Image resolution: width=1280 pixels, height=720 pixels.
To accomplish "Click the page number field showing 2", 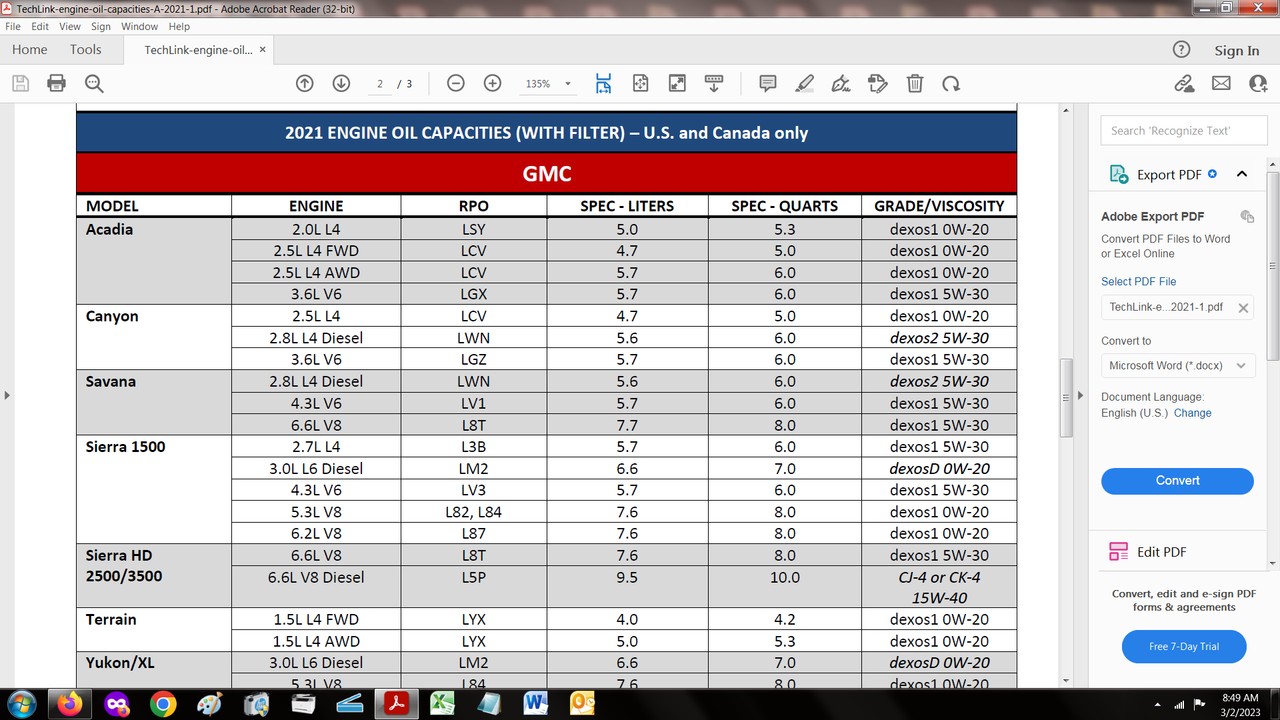I will pos(380,84).
